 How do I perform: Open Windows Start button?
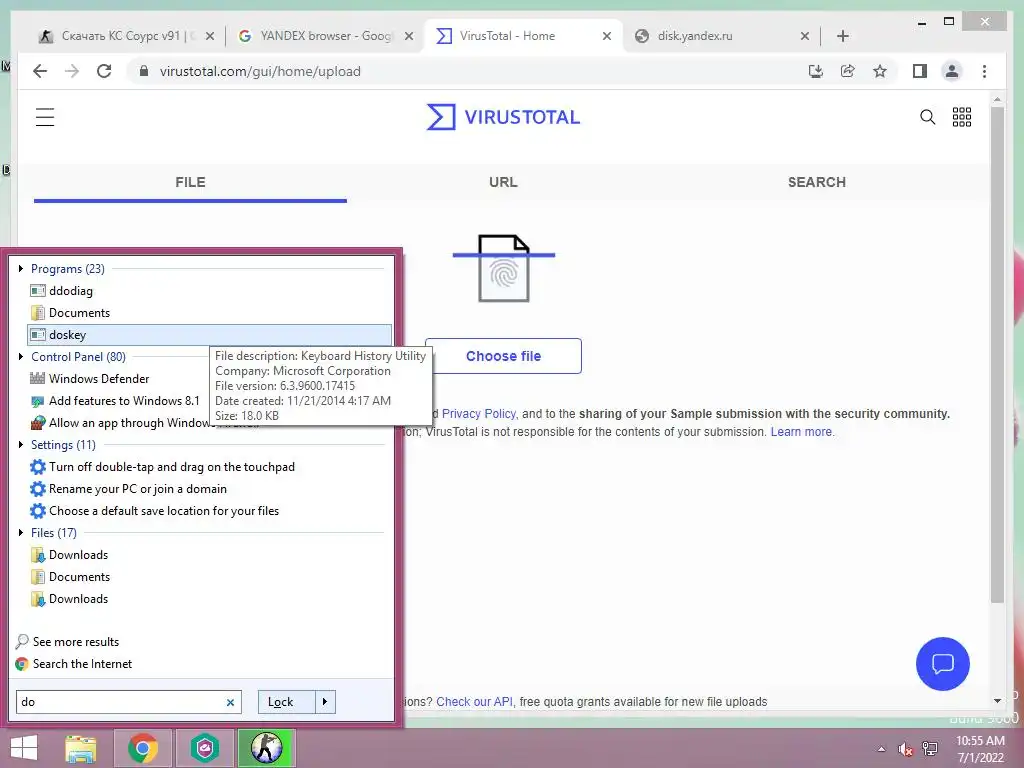(x=24, y=748)
